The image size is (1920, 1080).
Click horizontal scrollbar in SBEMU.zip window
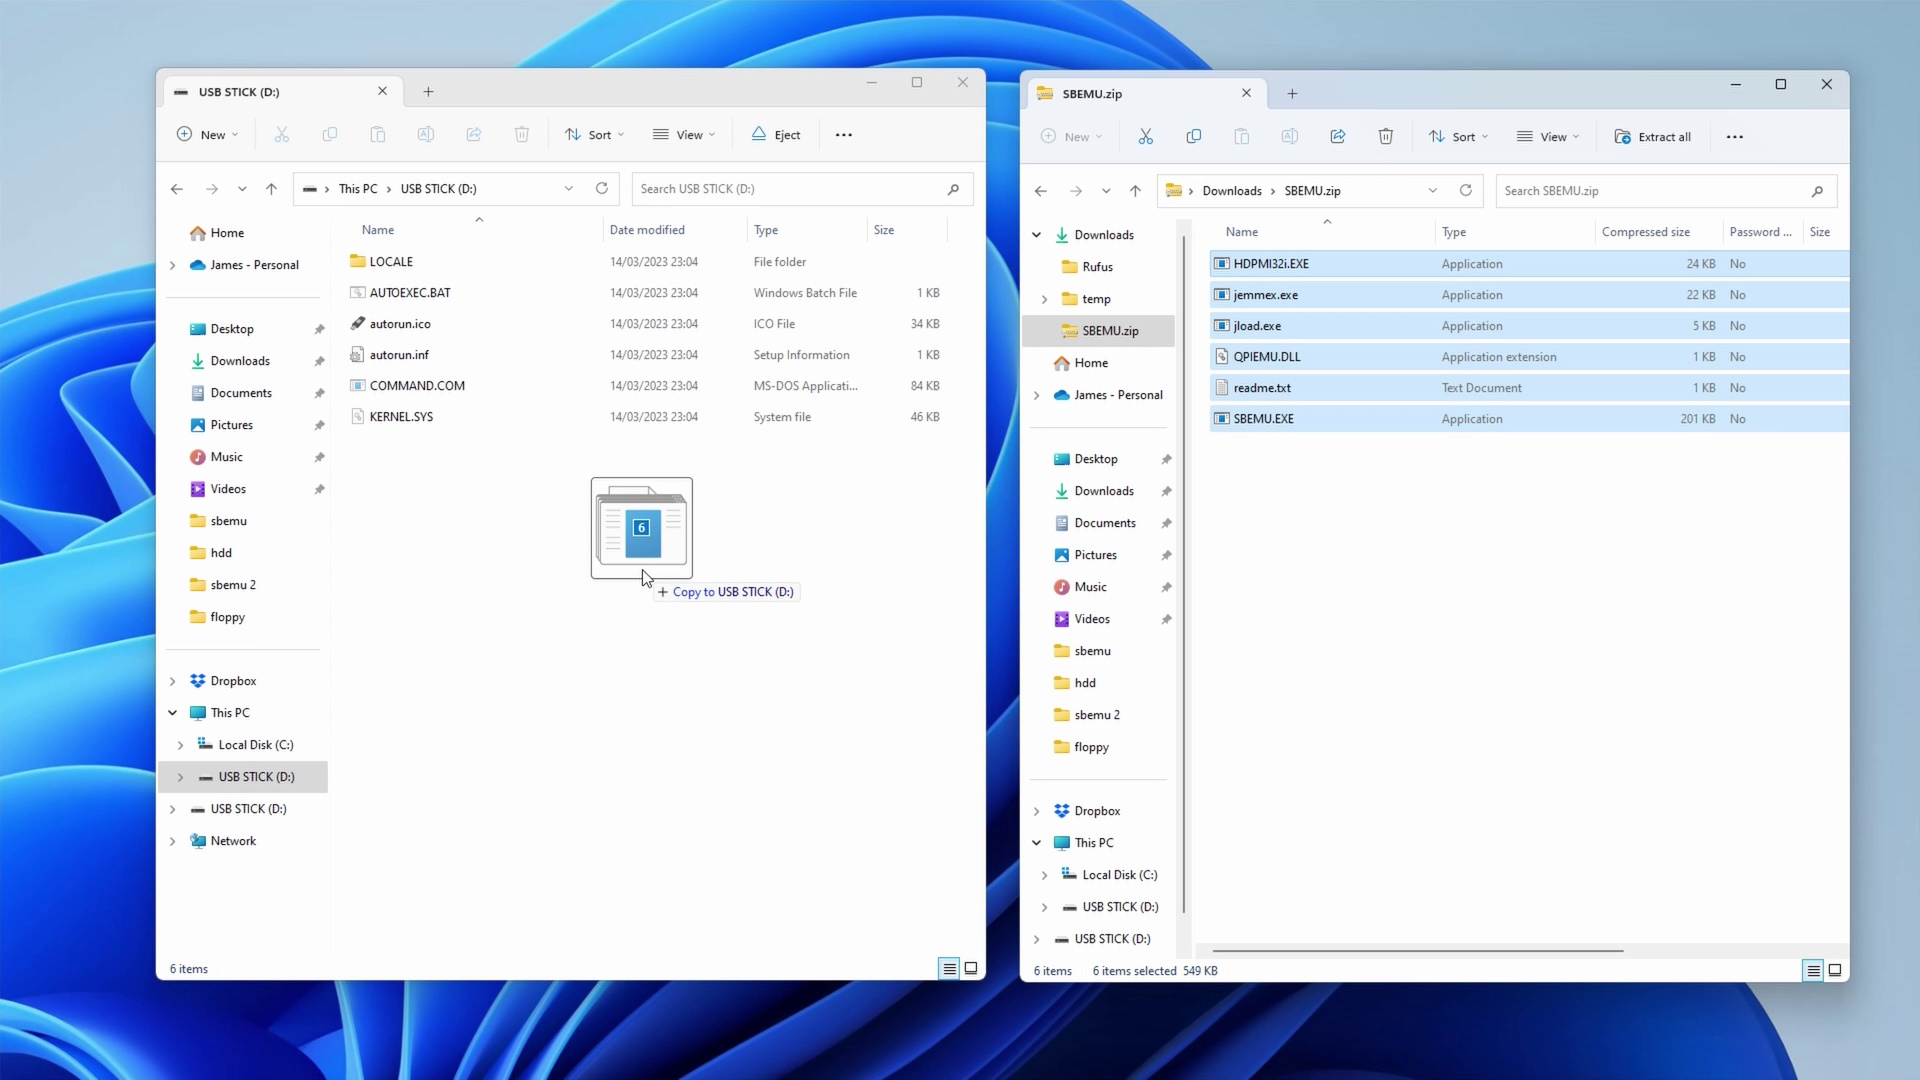(x=1417, y=950)
